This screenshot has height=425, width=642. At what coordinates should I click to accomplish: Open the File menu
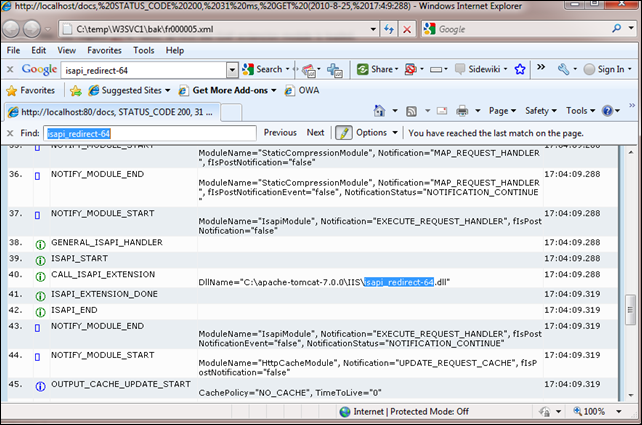13,50
